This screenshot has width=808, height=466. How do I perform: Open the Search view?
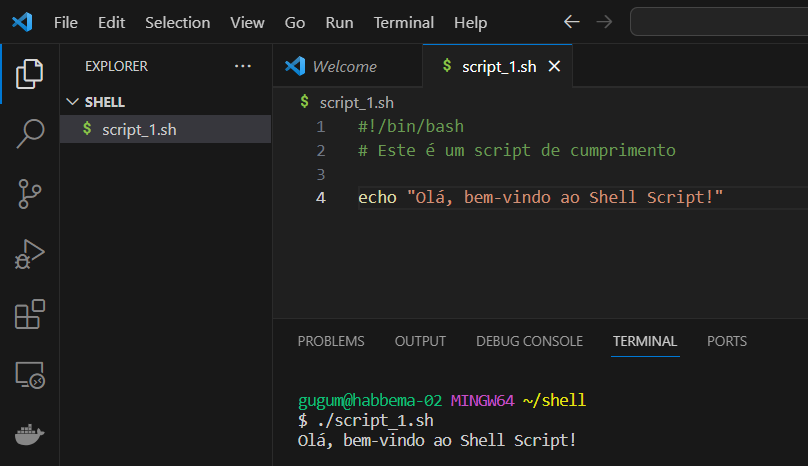[30, 133]
